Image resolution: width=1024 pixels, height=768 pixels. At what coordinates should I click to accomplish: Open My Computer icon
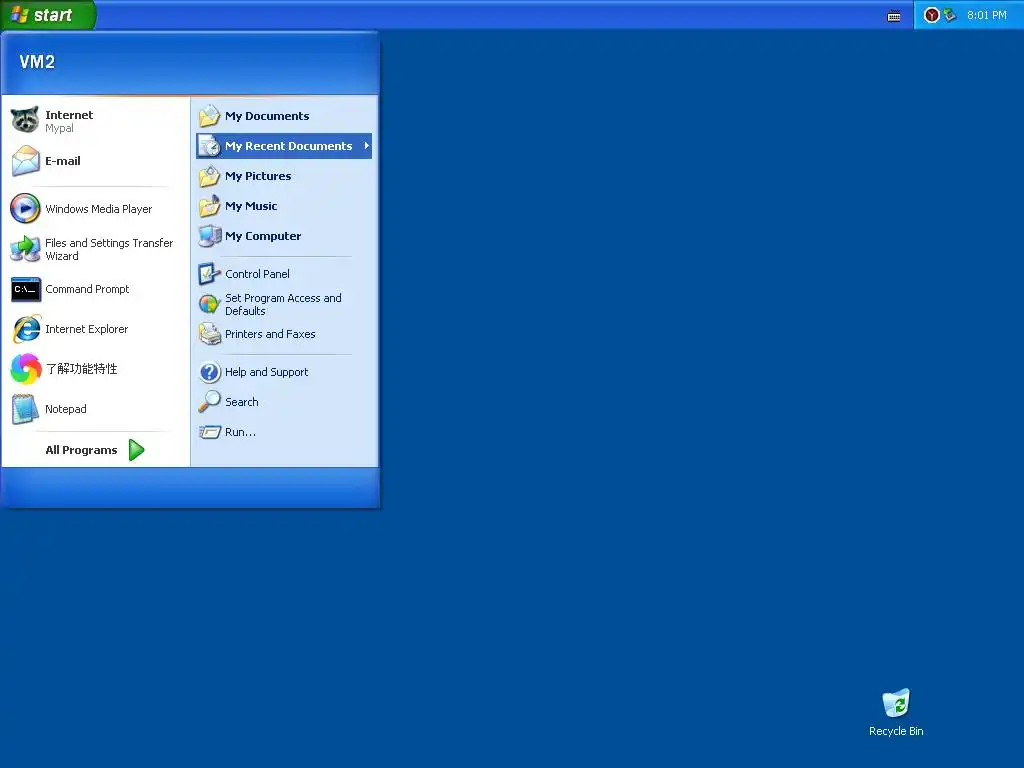[210, 236]
